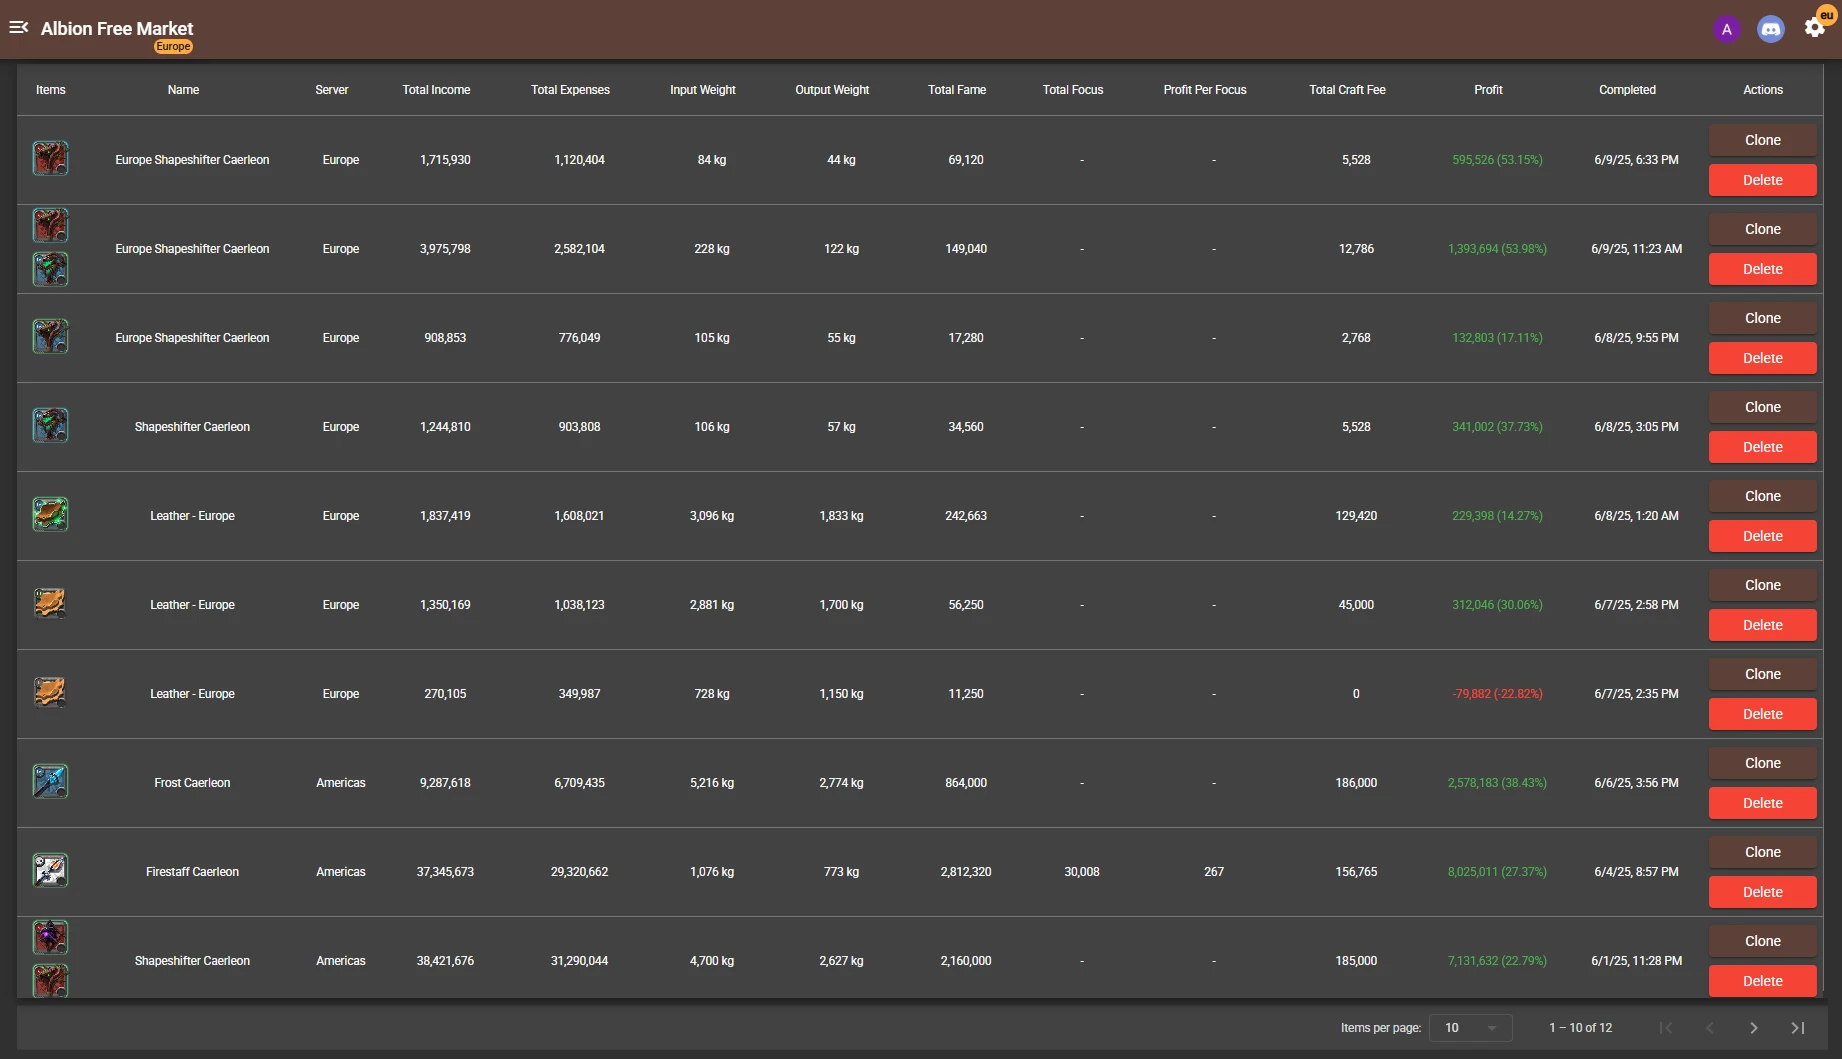Viewport: 1842px width, 1059px height.
Task: Click the Frost Caerleon staff item icon
Action: pos(50,782)
